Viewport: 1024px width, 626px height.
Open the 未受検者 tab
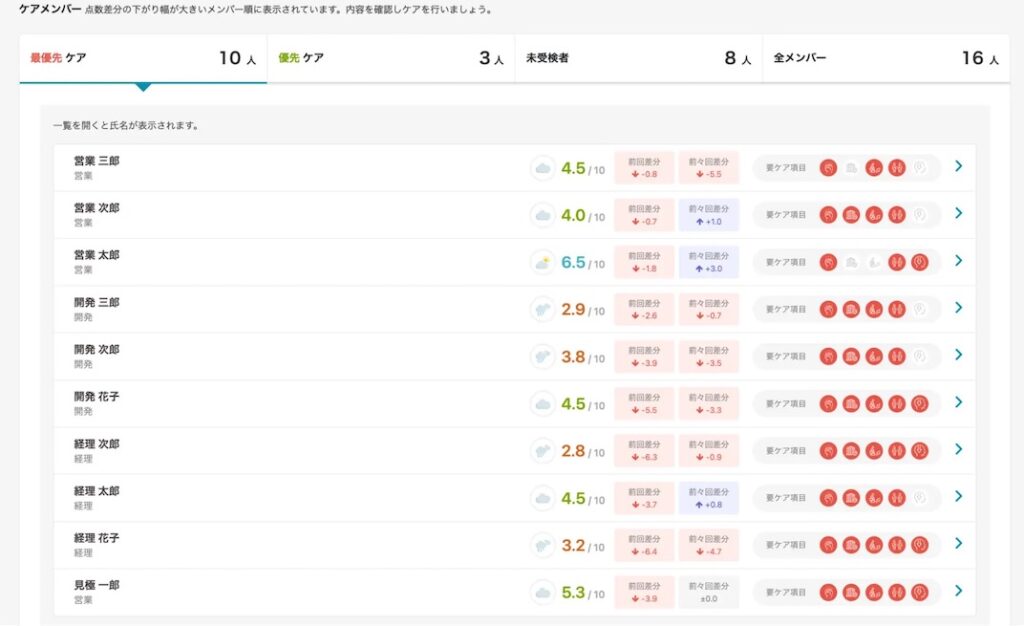(x=638, y=58)
